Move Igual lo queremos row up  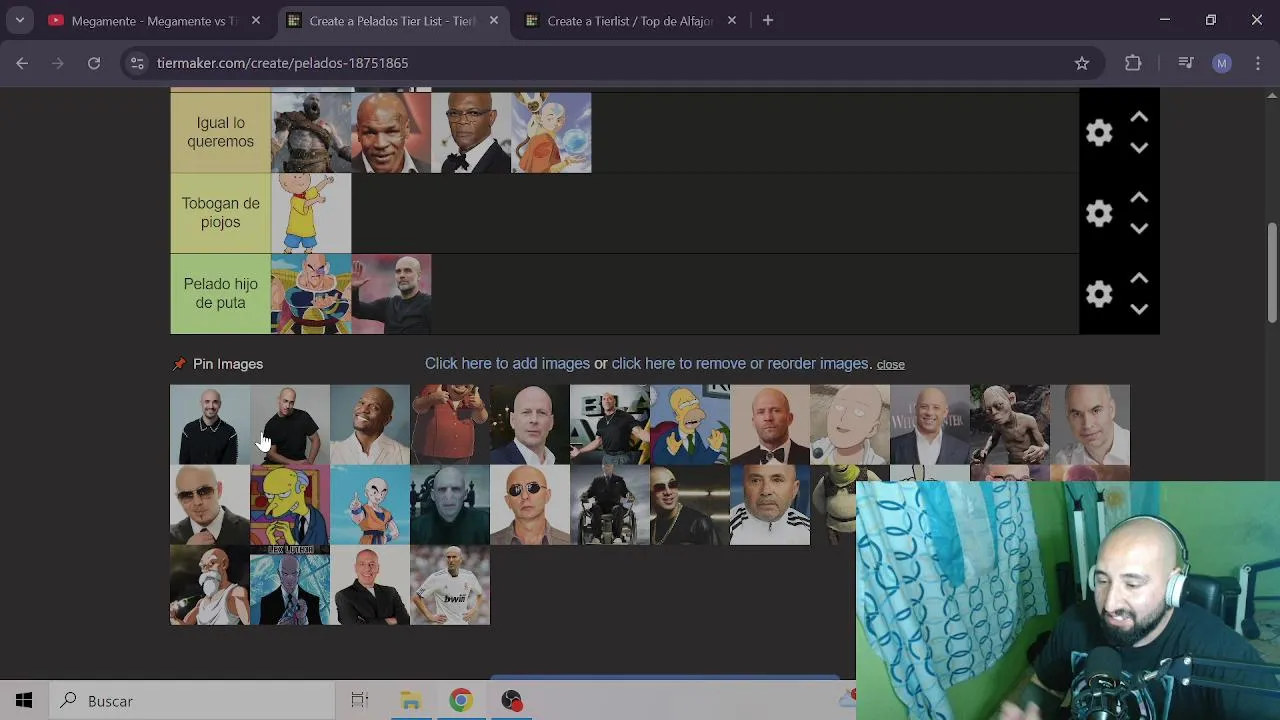click(x=1139, y=117)
